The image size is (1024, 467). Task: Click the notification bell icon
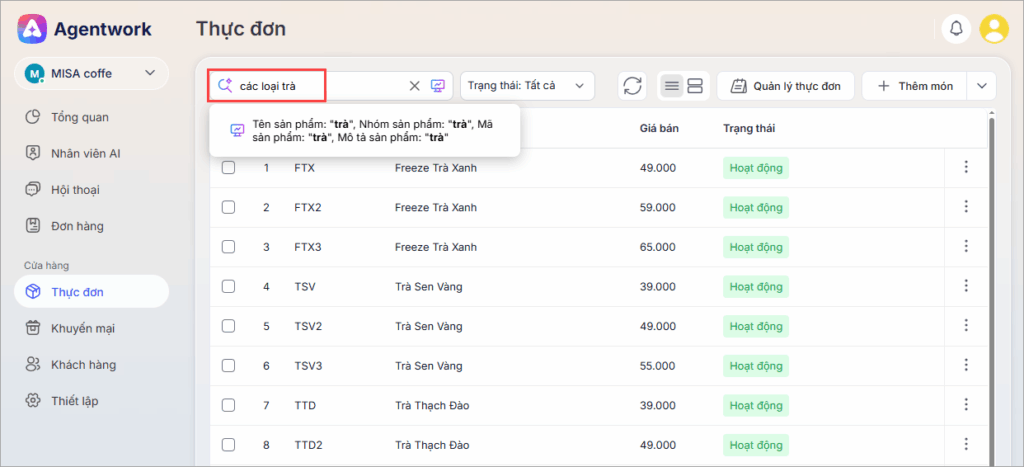point(957,29)
